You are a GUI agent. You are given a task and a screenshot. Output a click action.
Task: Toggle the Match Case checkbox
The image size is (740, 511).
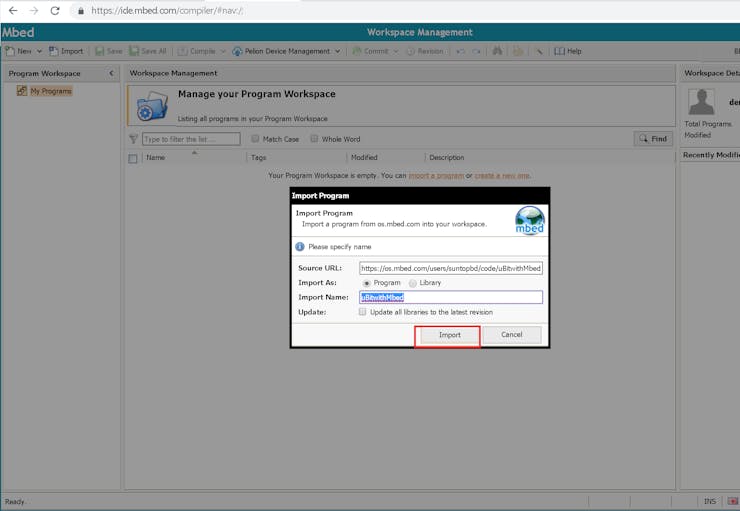pos(255,139)
